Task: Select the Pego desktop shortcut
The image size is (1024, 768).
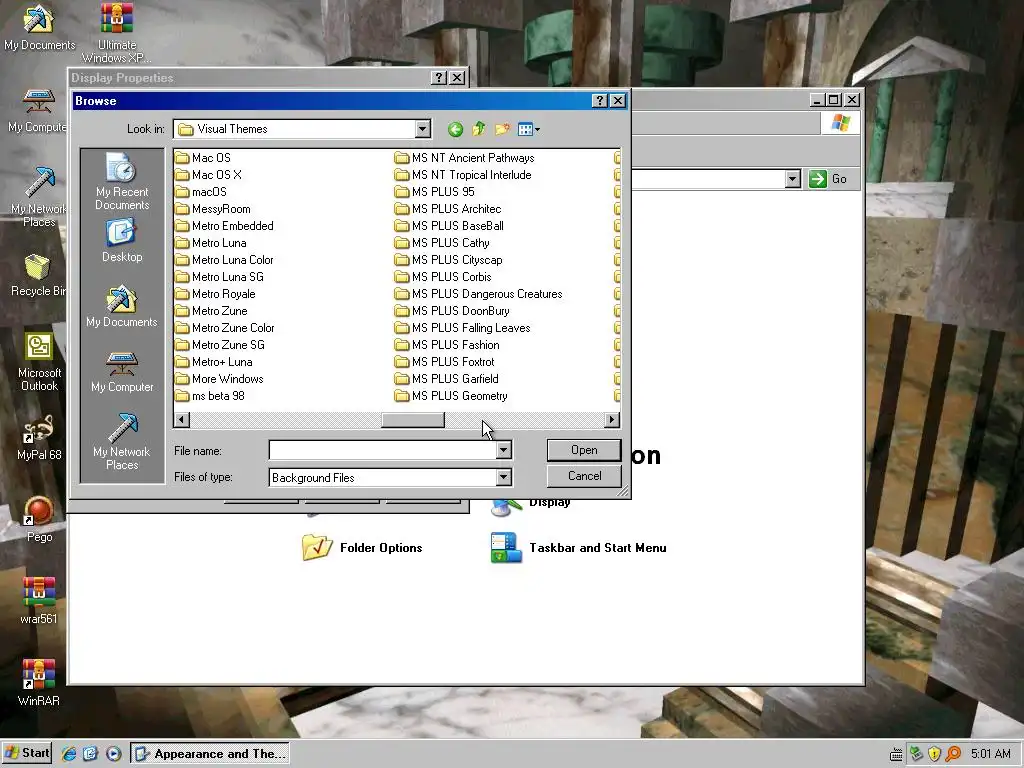Action: click(x=39, y=520)
